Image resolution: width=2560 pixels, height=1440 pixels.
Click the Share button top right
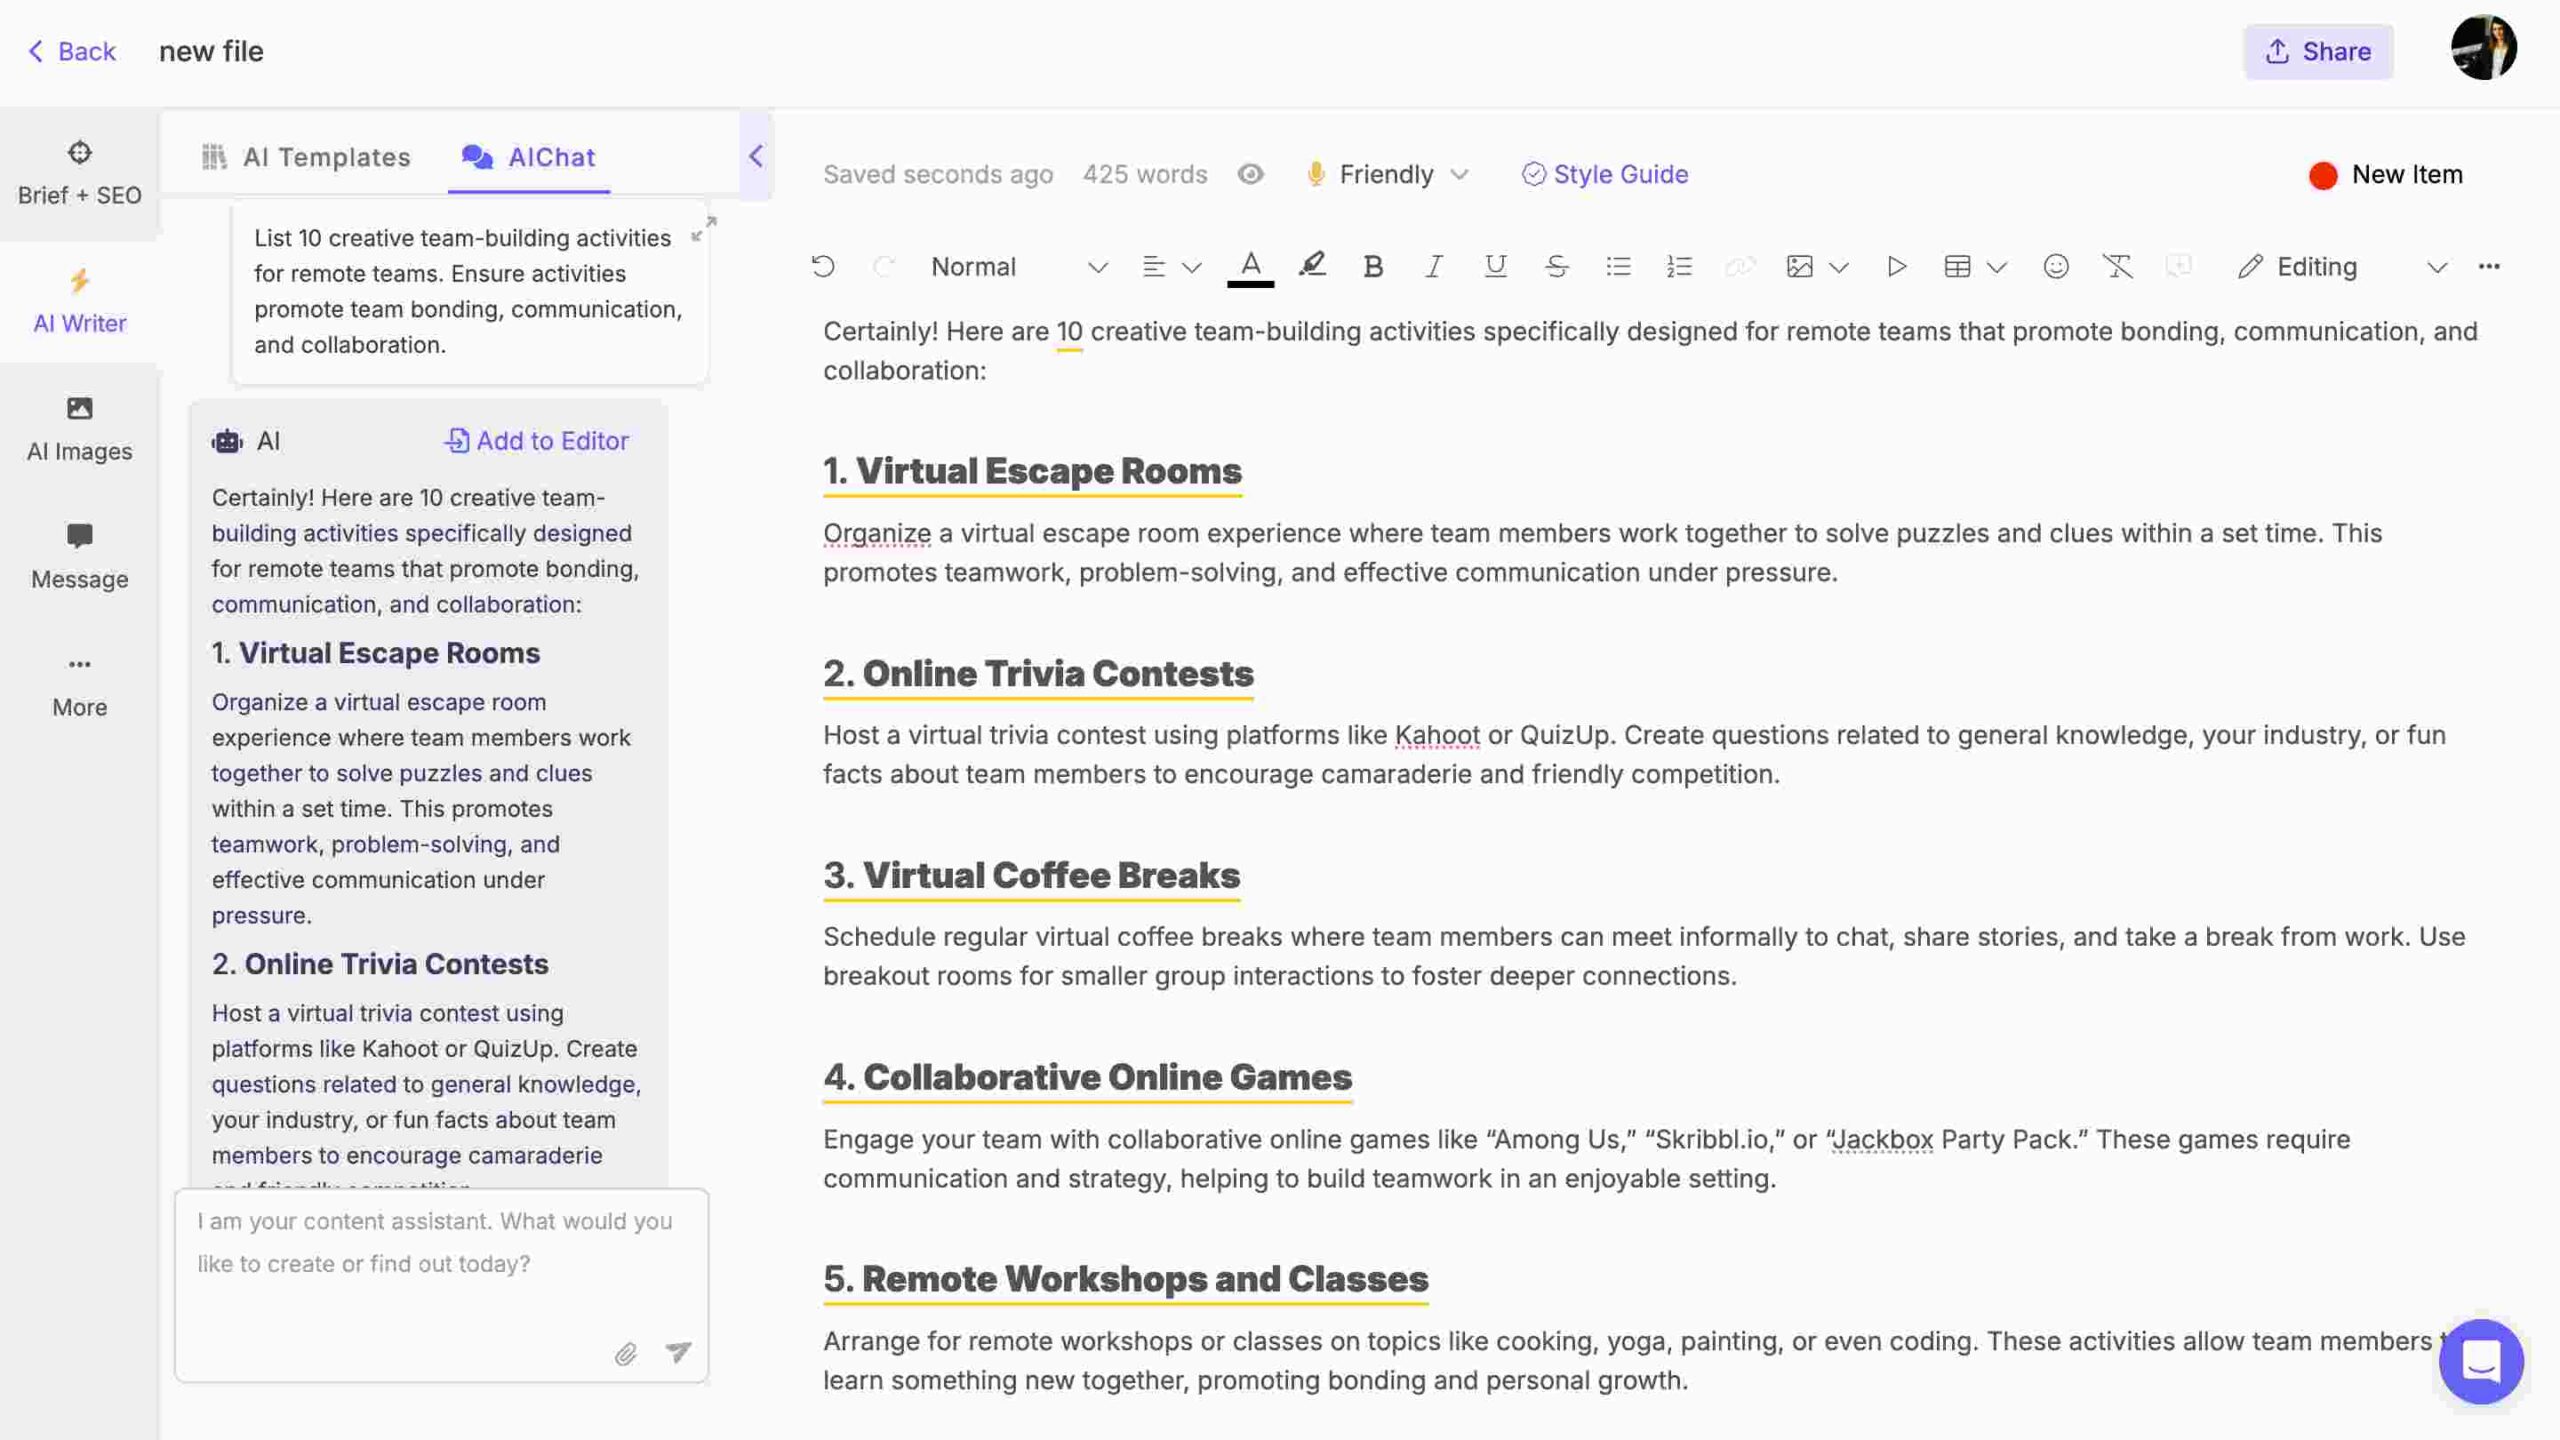click(2319, 51)
